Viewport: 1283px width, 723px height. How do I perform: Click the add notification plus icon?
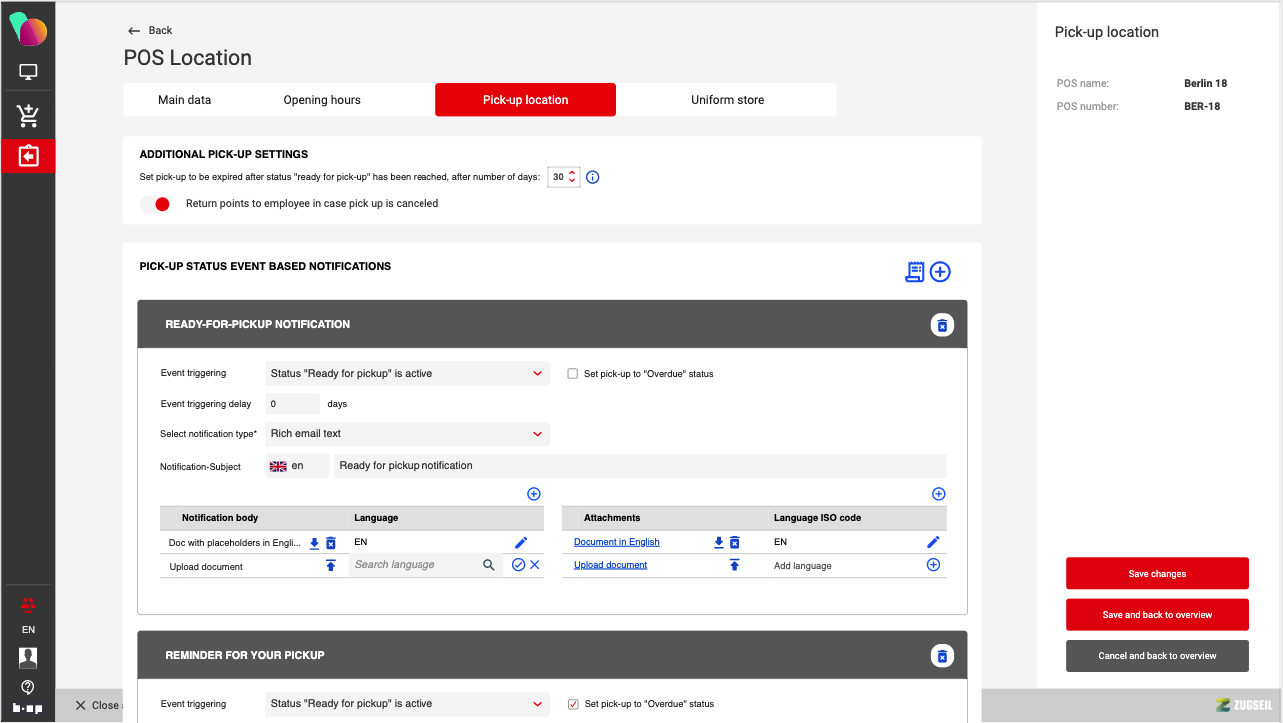[x=940, y=272]
